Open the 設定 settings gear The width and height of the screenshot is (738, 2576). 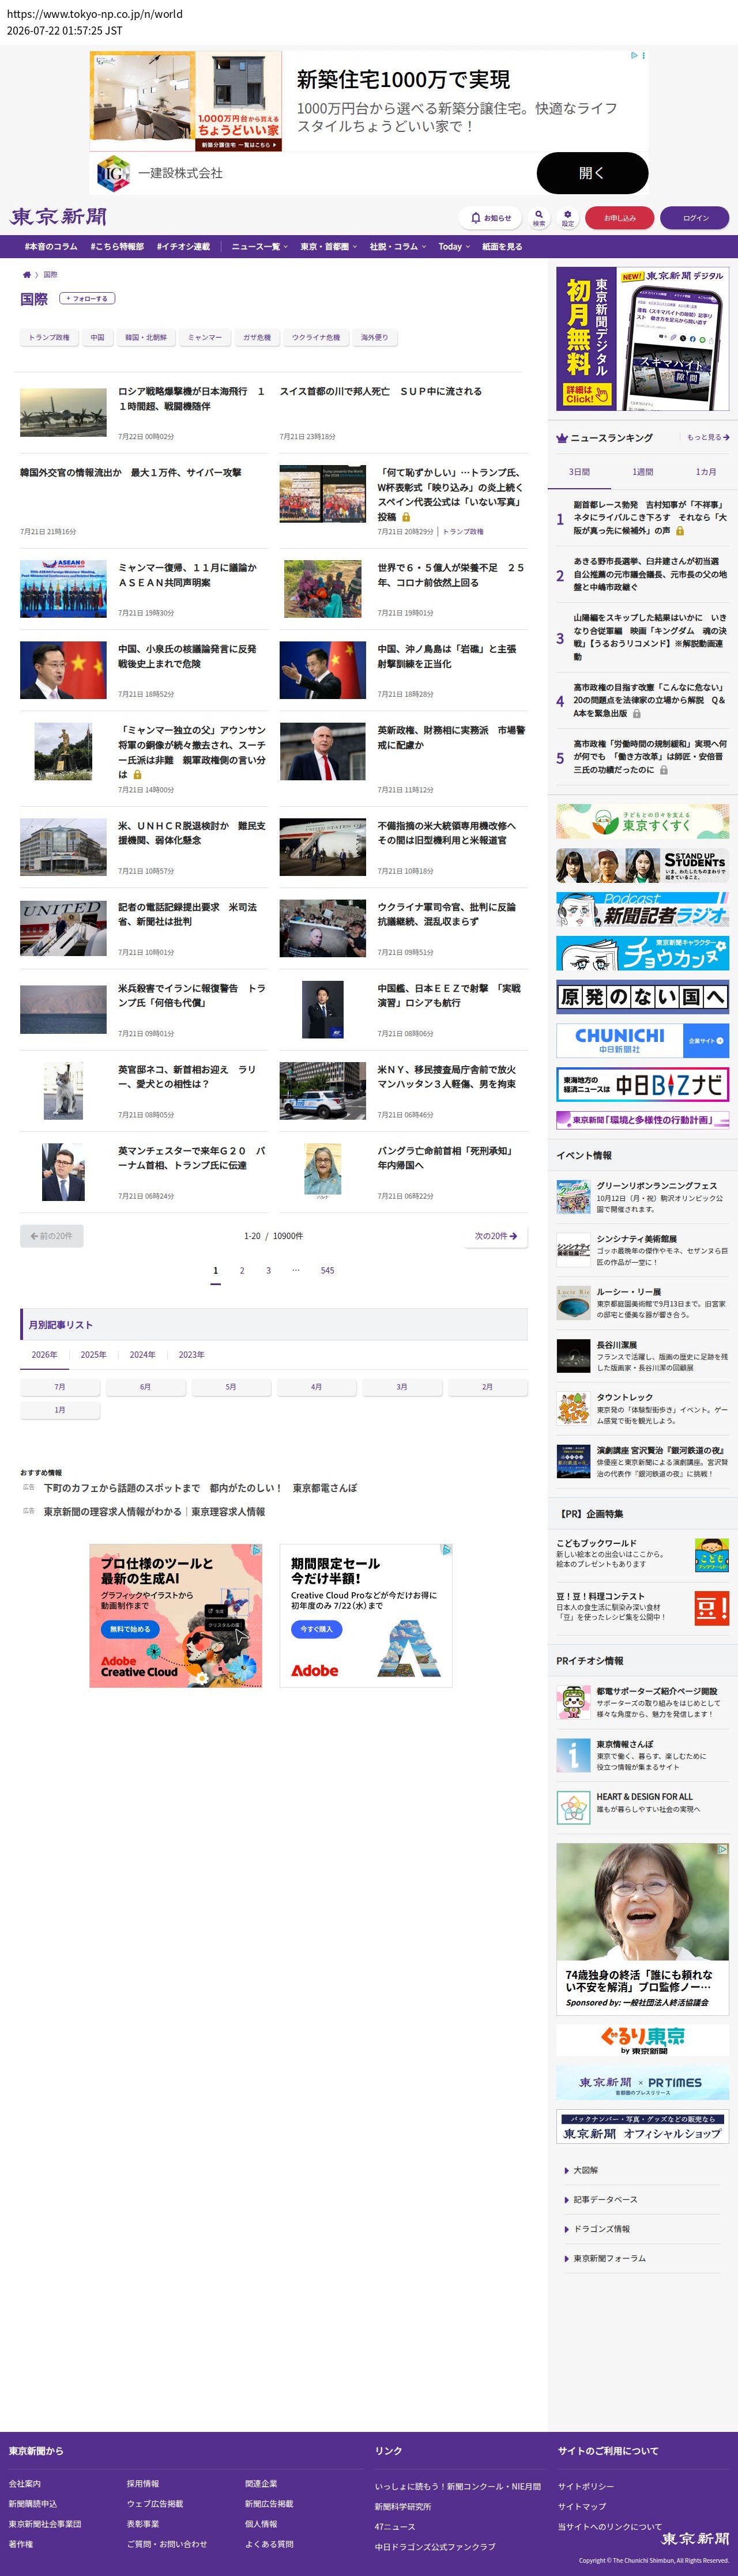click(x=567, y=217)
